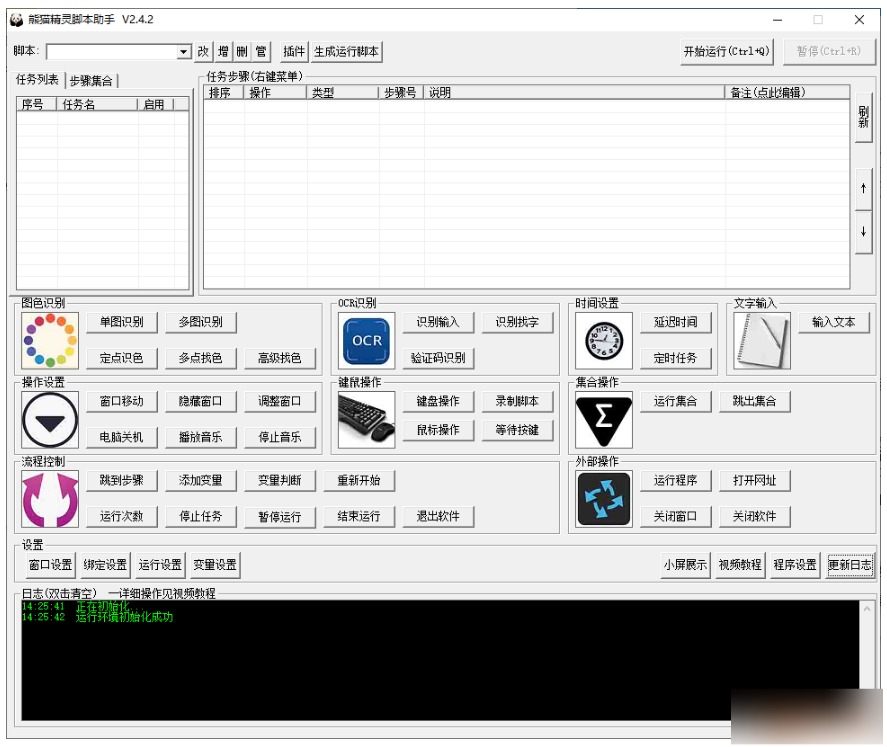Click the 多图识别 button
The height and width of the screenshot is (747, 887).
[x=201, y=322]
